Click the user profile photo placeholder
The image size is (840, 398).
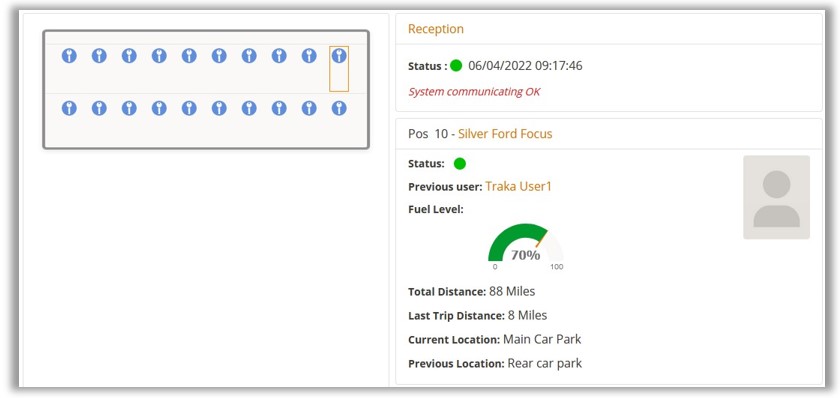(776, 197)
